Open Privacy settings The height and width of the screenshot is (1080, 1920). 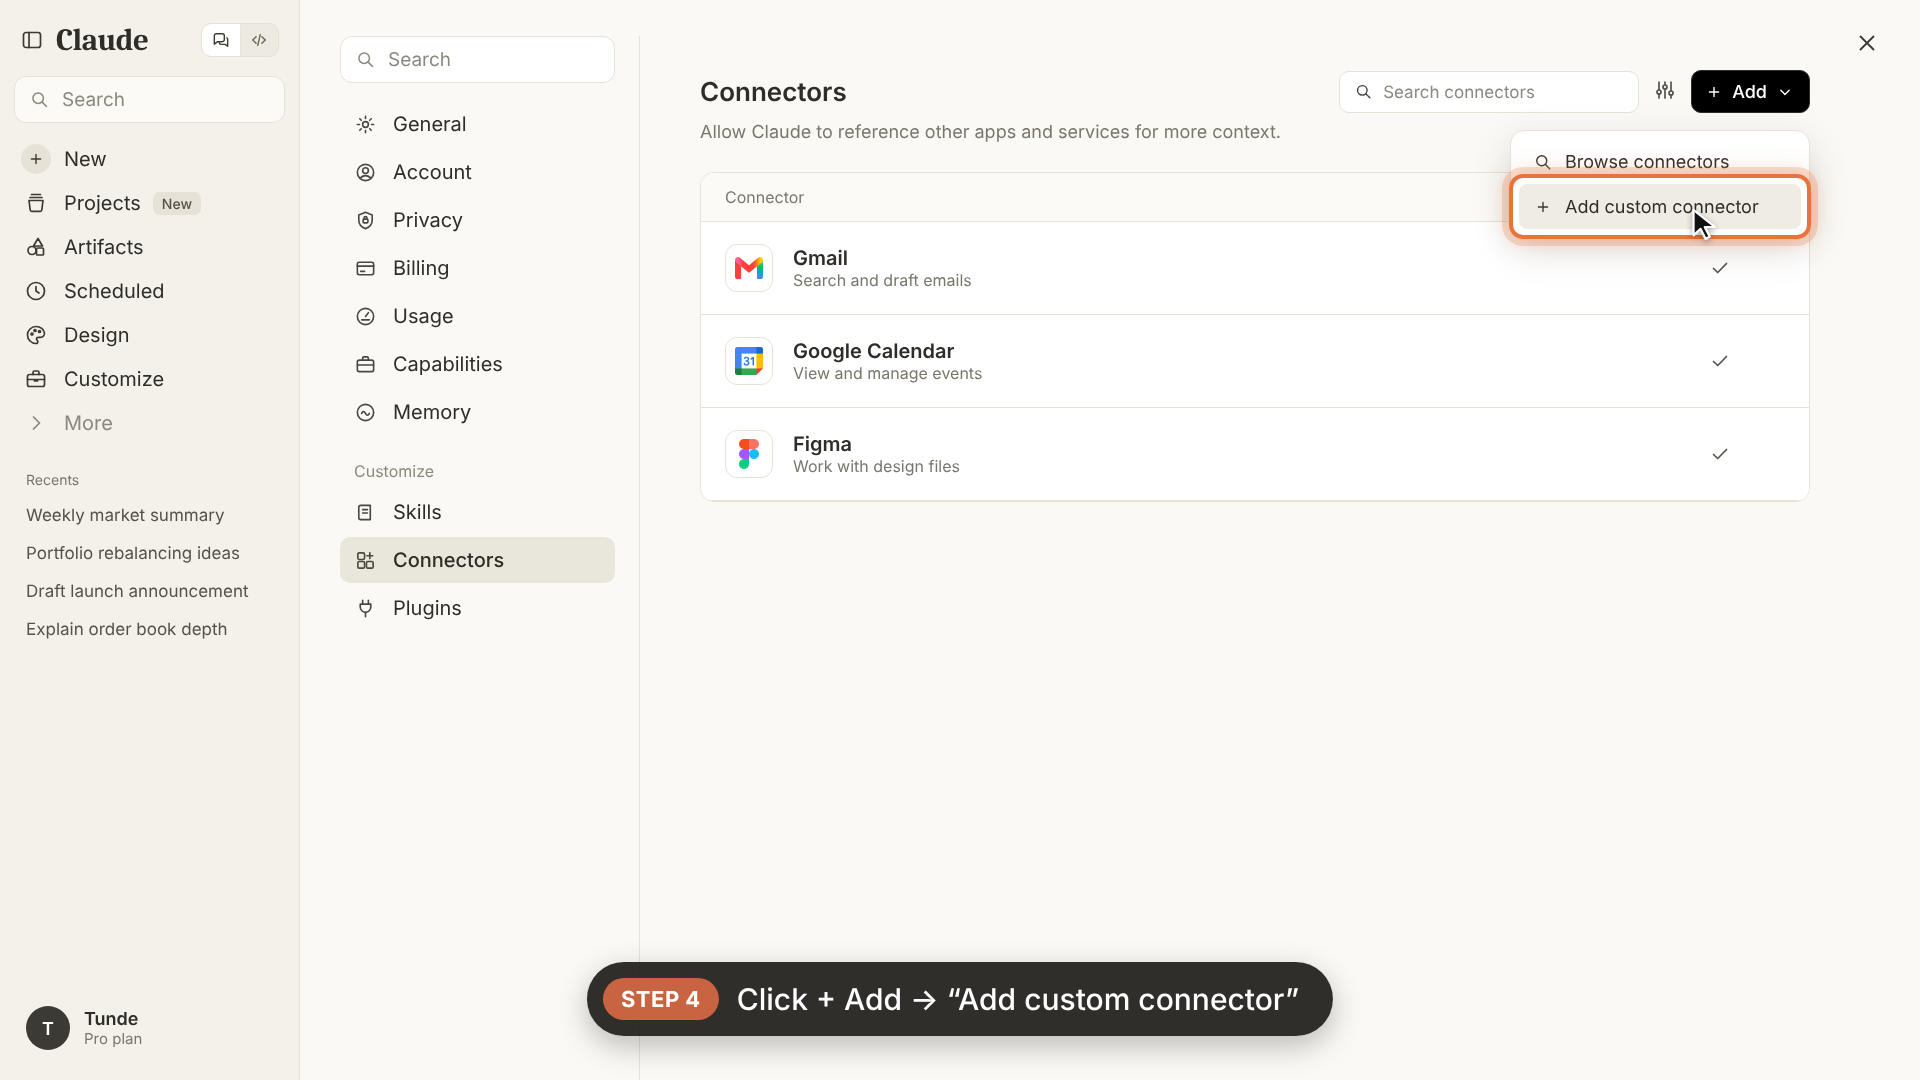click(x=477, y=220)
